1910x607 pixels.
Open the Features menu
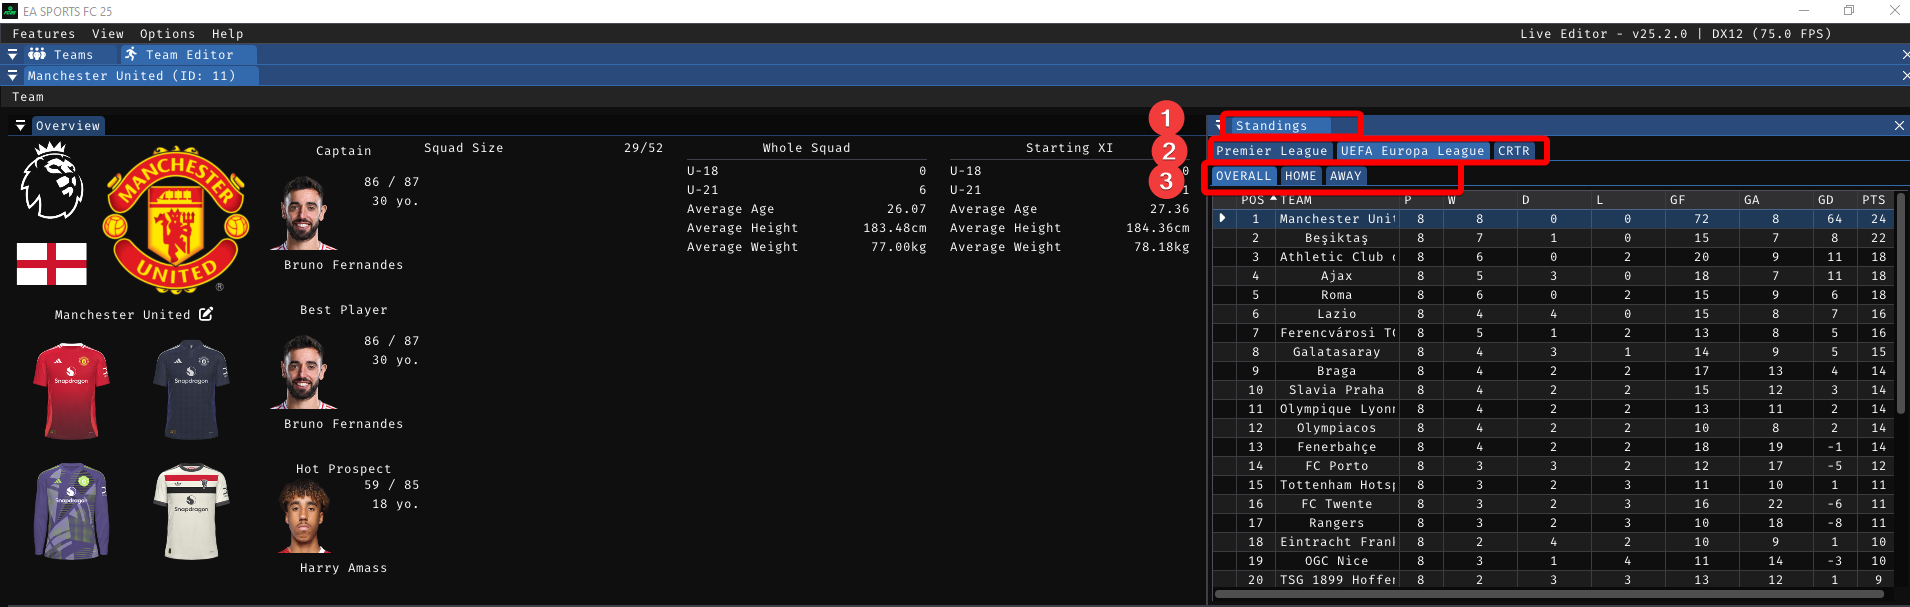point(43,34)
